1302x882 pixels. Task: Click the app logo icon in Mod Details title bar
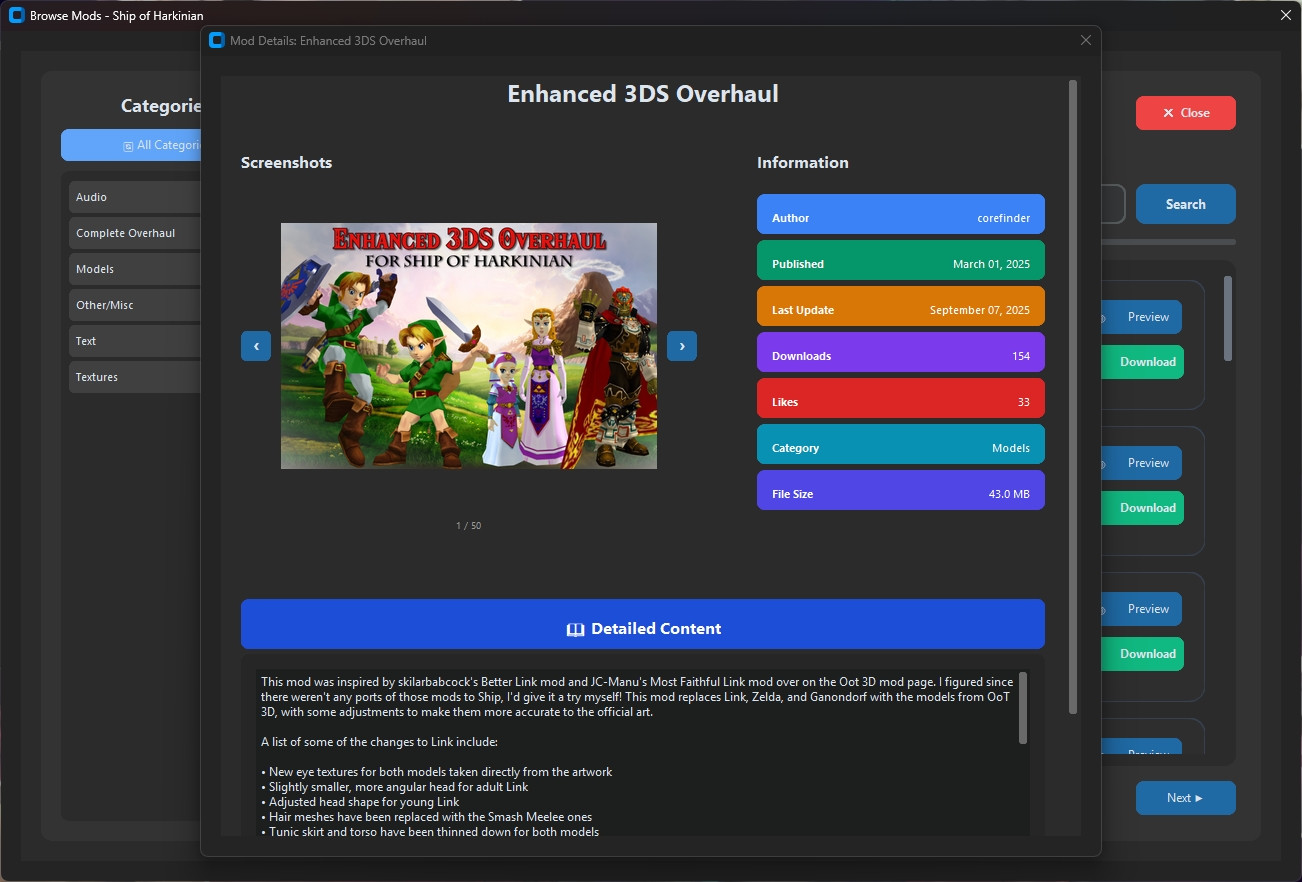(216, 40)
